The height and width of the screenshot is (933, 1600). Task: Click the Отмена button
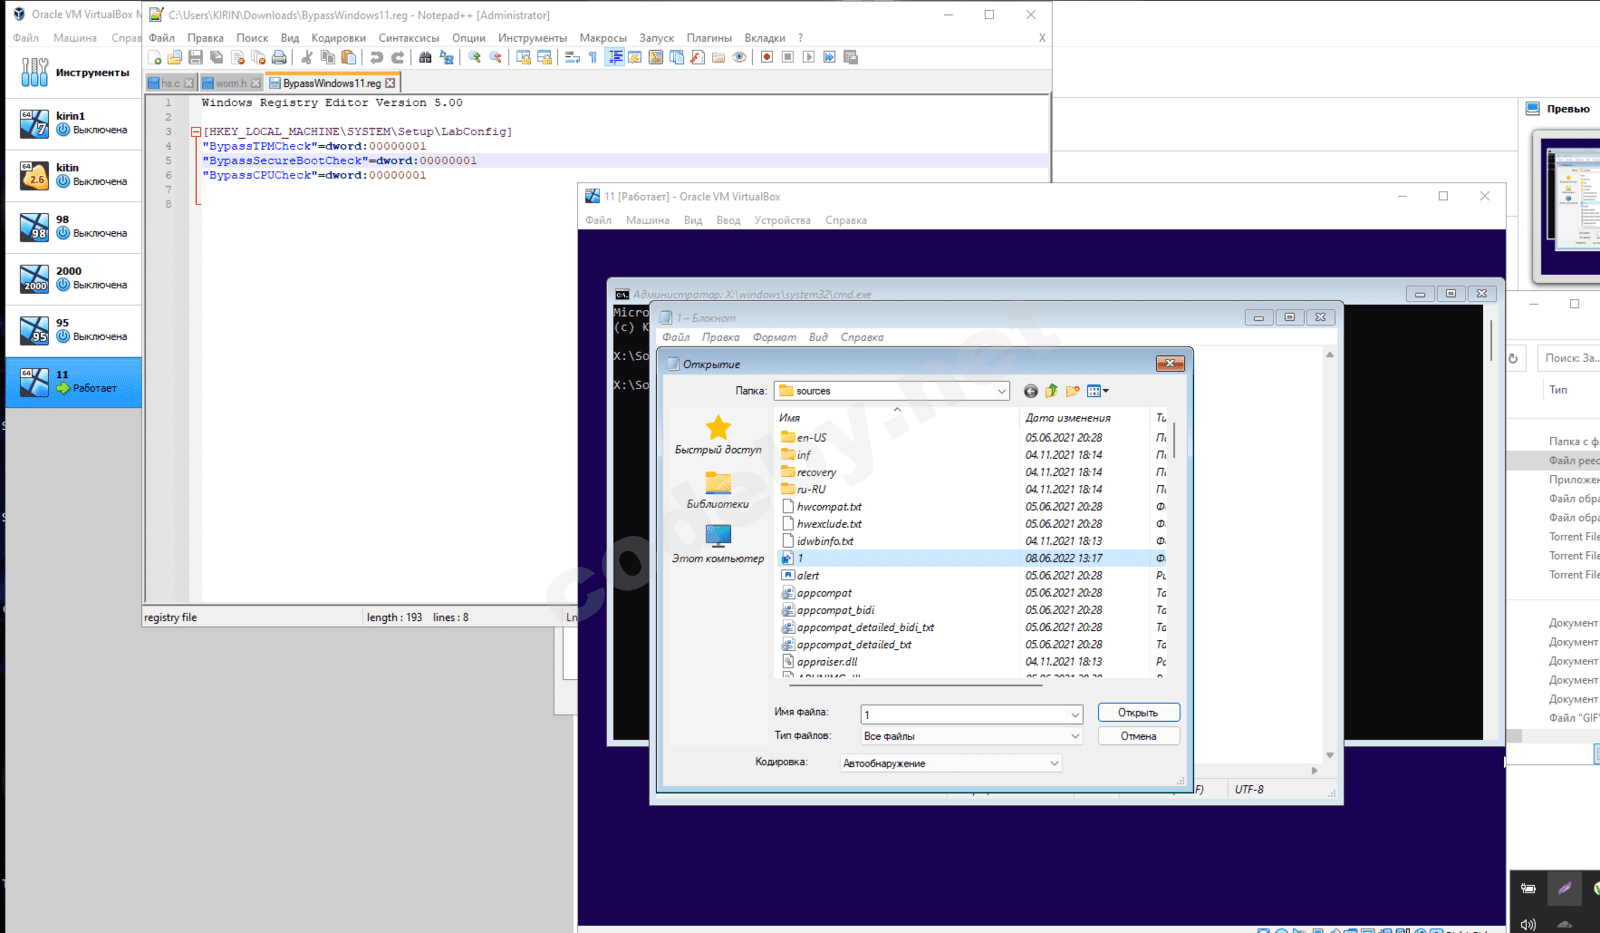(x=1138, y=737)
